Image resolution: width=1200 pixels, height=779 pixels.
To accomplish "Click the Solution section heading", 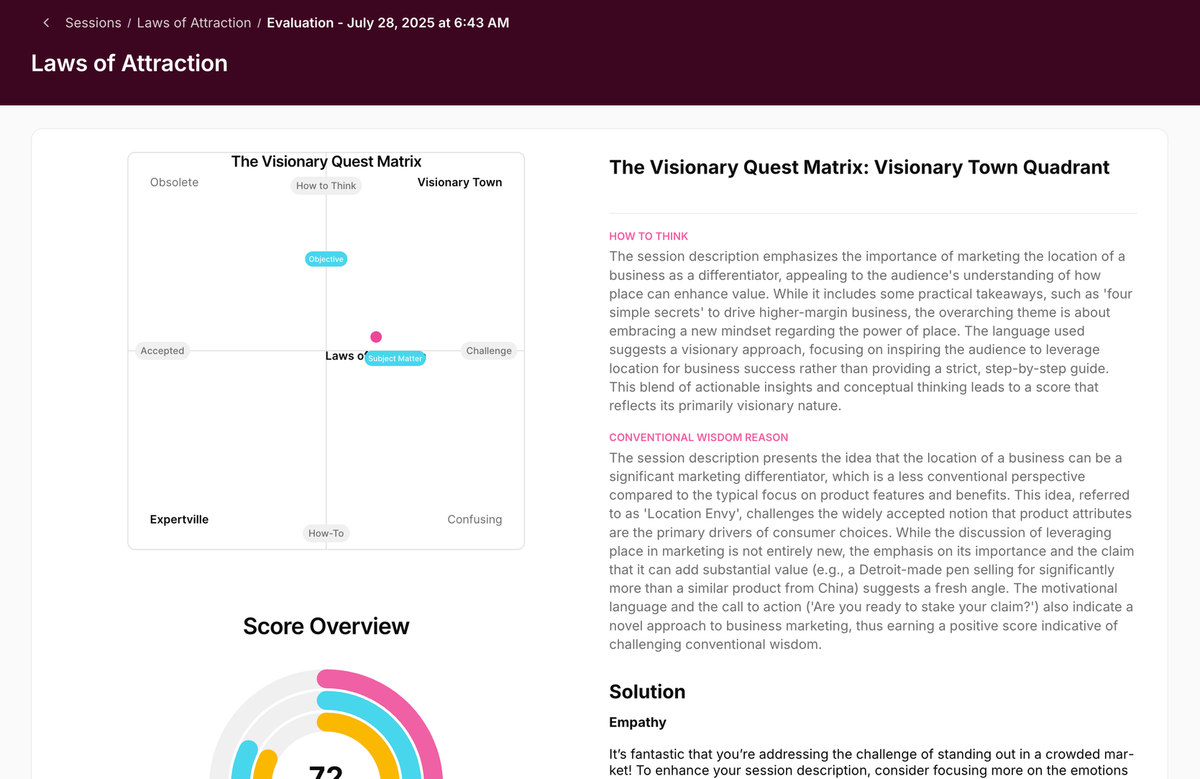I will (x=647, y=691).
